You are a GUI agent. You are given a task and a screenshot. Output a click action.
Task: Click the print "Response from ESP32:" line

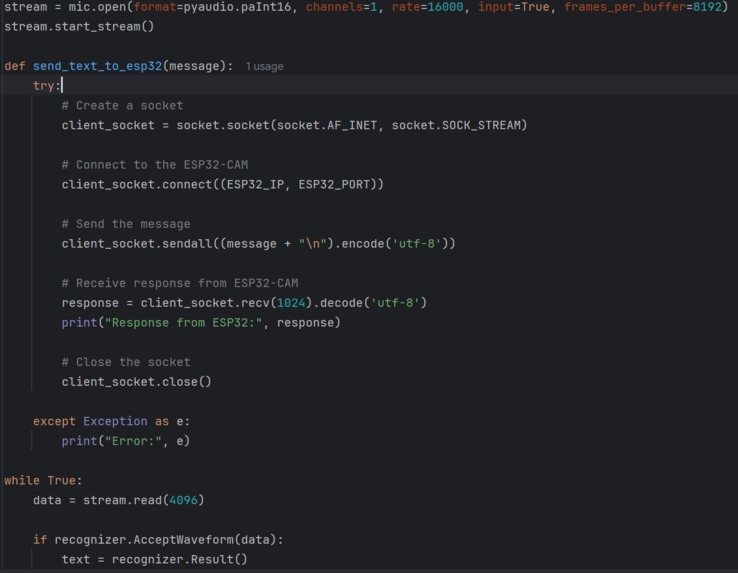pyautogui.click(x=201, y=323)
